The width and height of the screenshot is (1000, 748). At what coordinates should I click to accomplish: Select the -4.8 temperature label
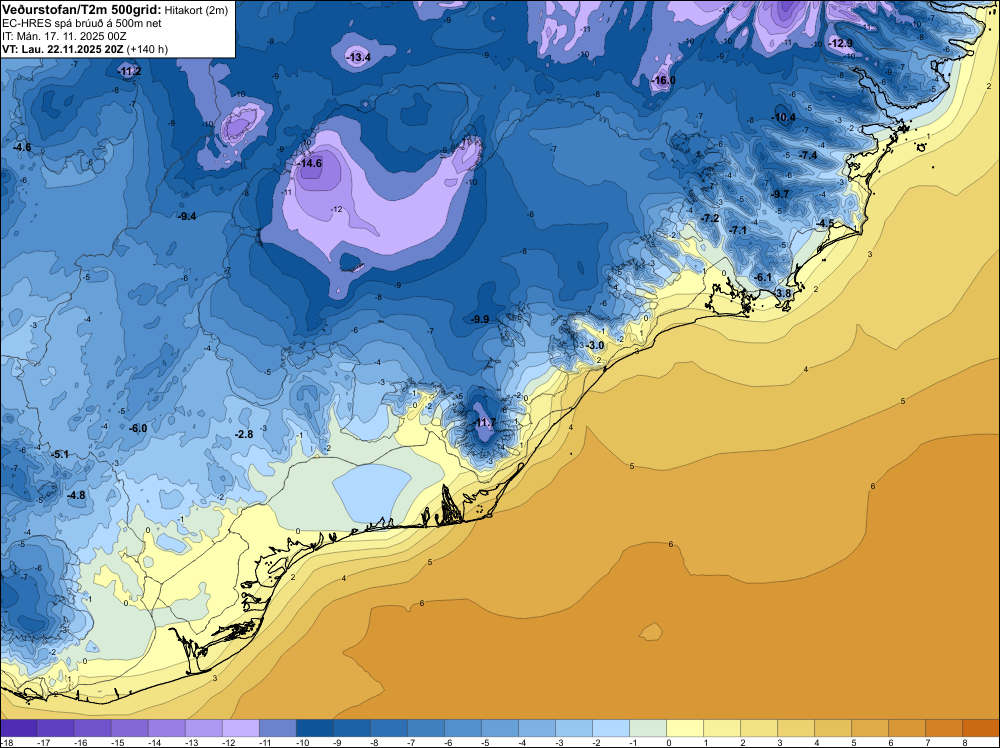pyautogui.click(x=76, y=495)
